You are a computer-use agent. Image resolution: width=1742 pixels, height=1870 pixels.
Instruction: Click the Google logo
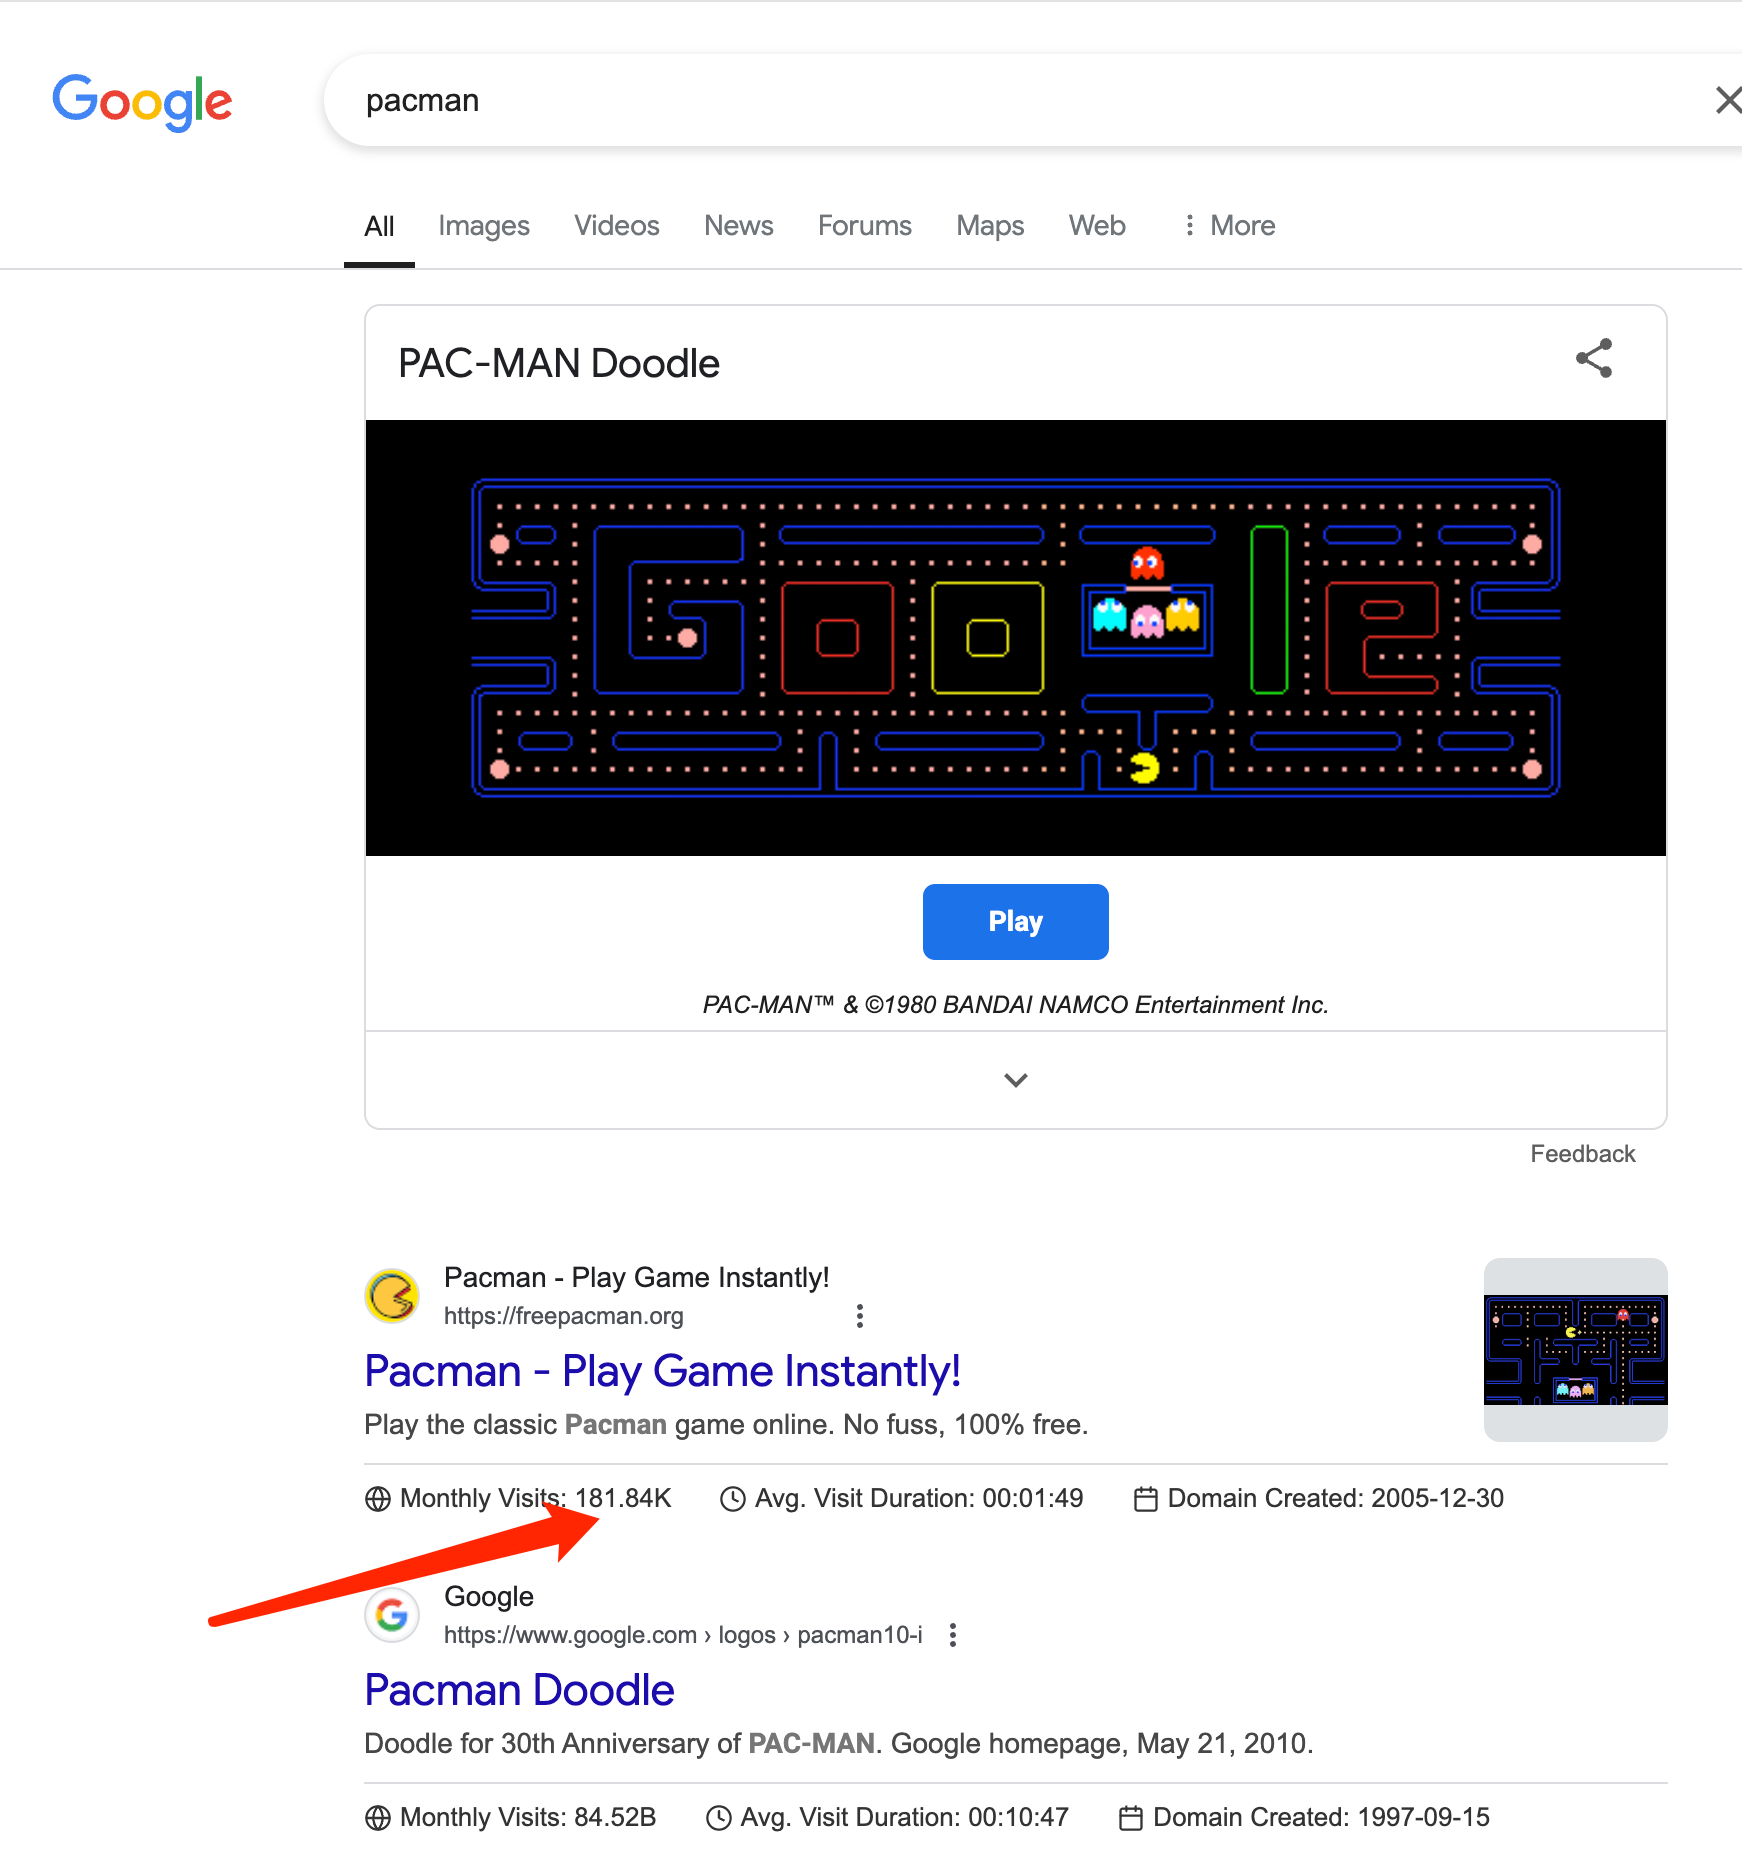pos(142,102)
